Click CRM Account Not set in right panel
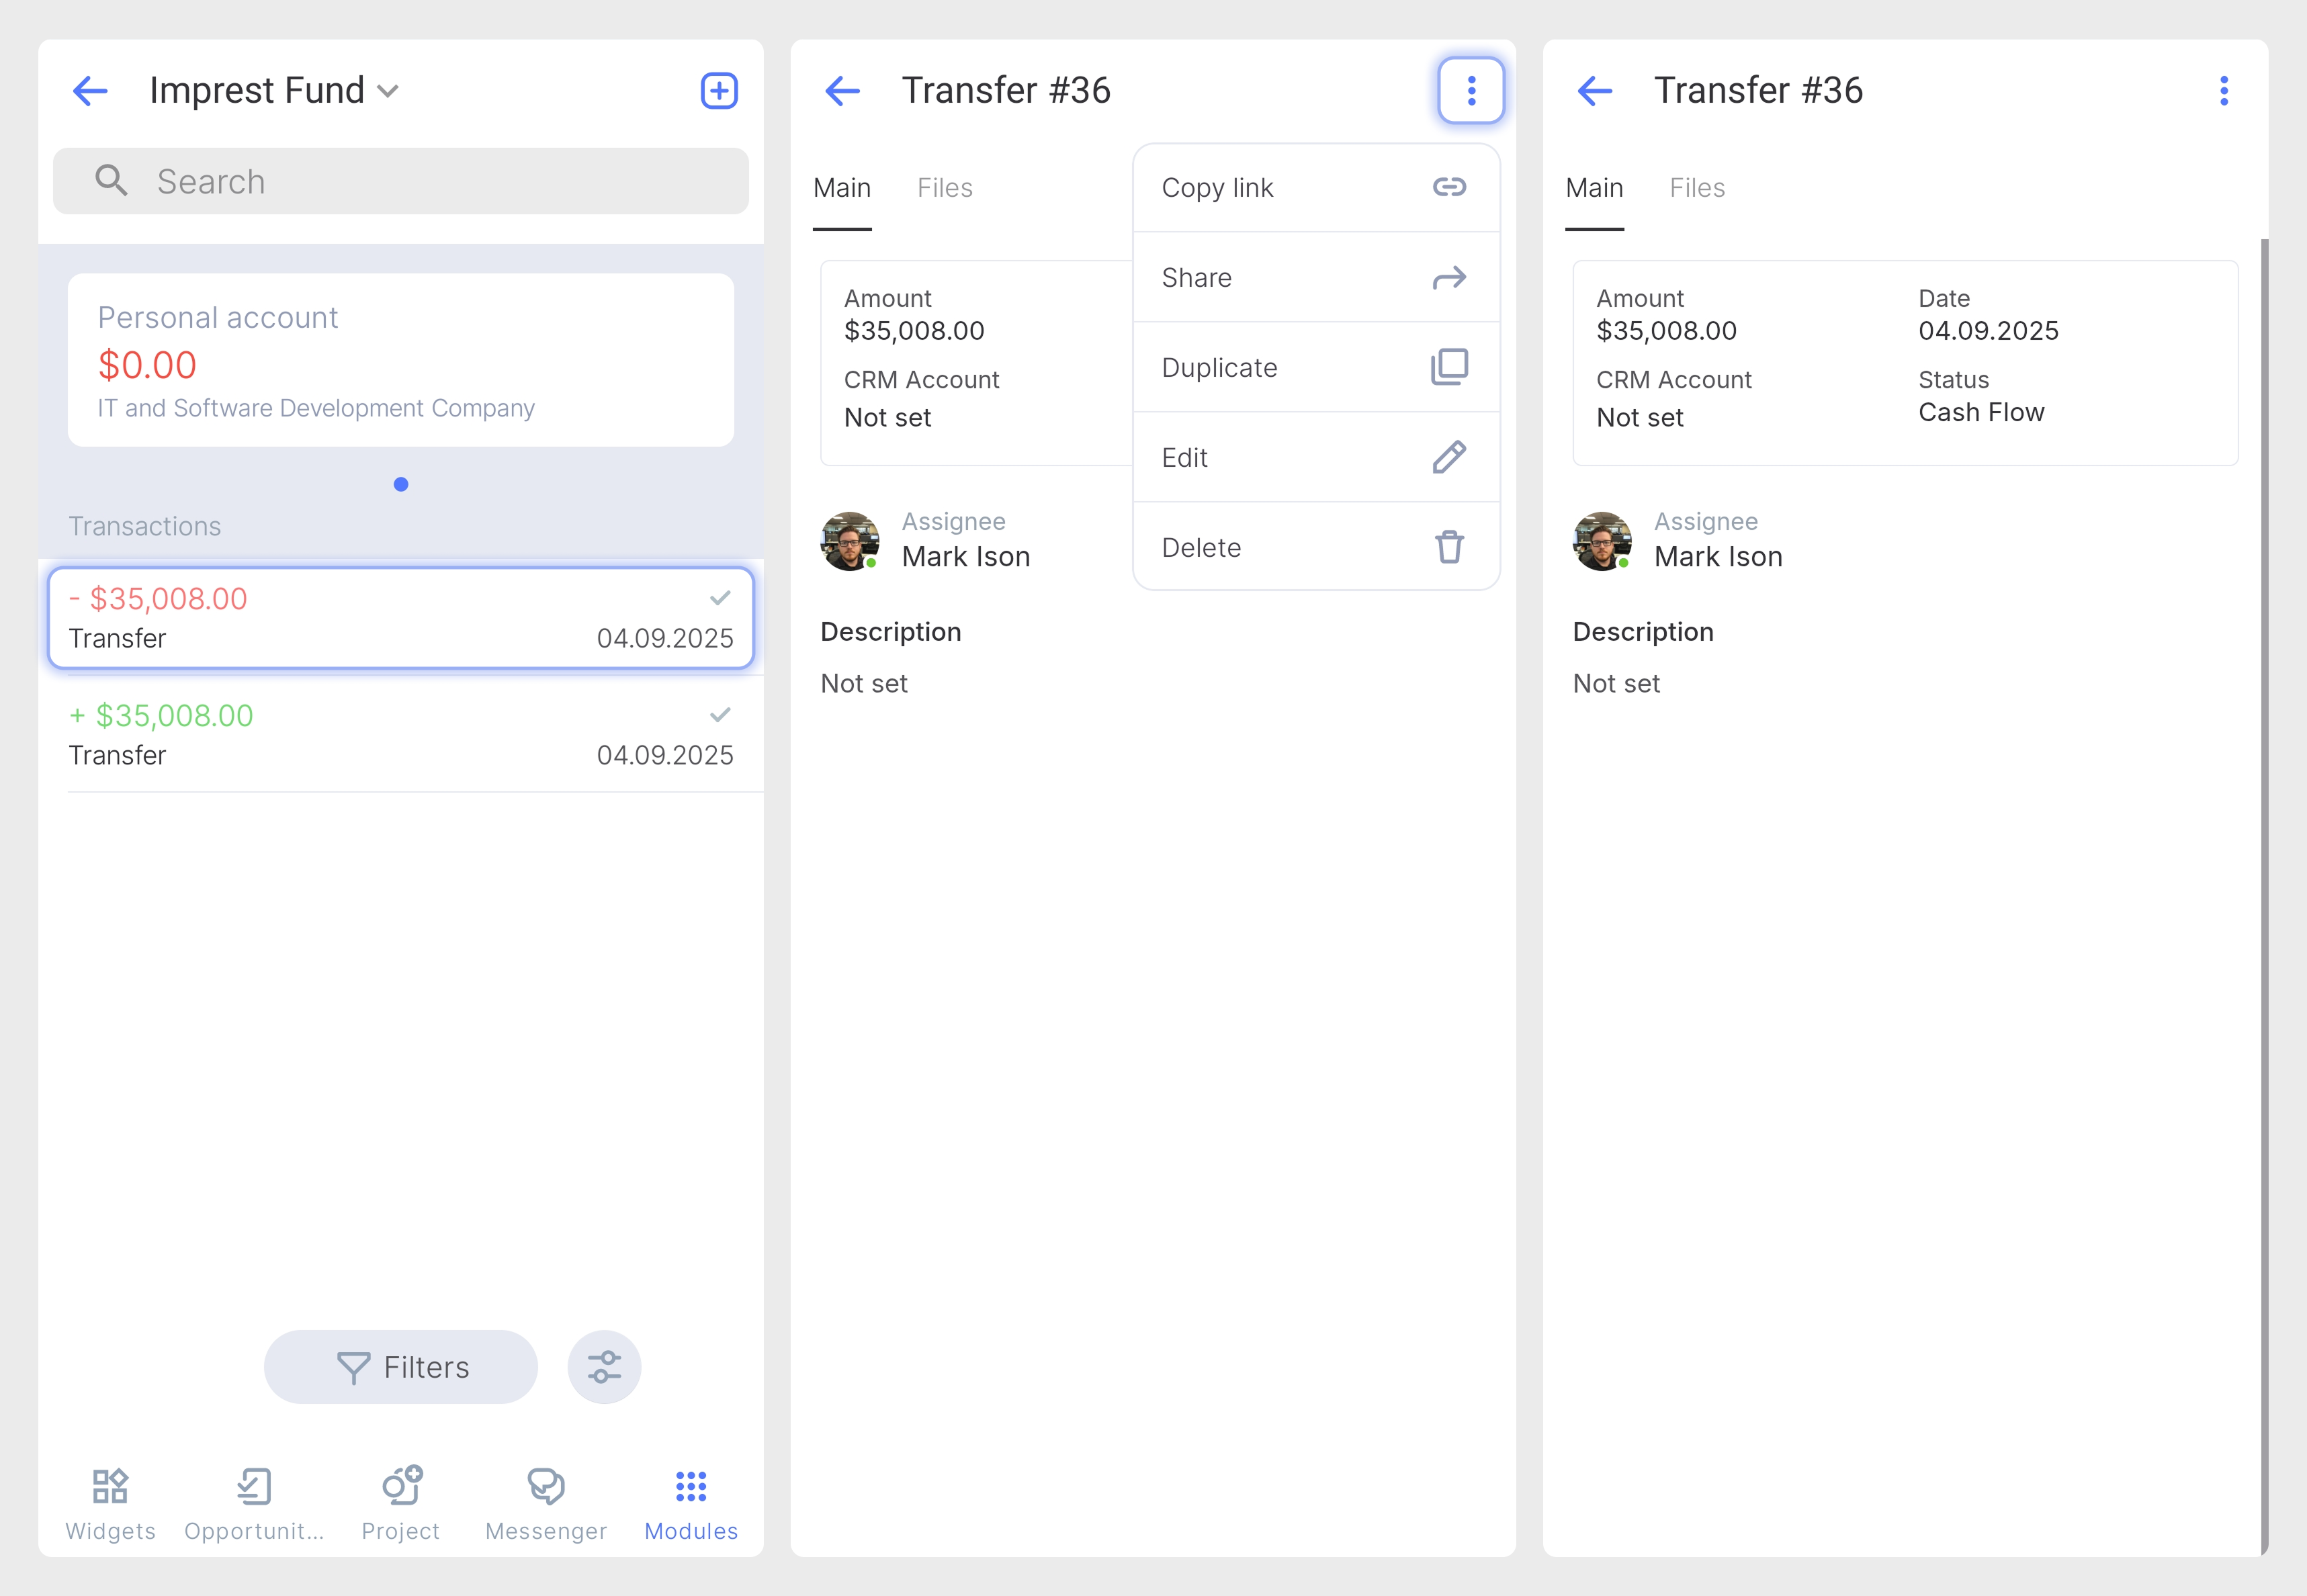The width and height of the screenshot is (2307, 1596). coord(1639,418)
